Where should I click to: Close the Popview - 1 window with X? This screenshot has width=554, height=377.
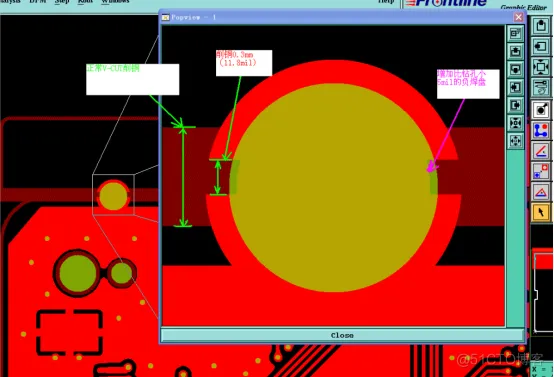(518, 17)
